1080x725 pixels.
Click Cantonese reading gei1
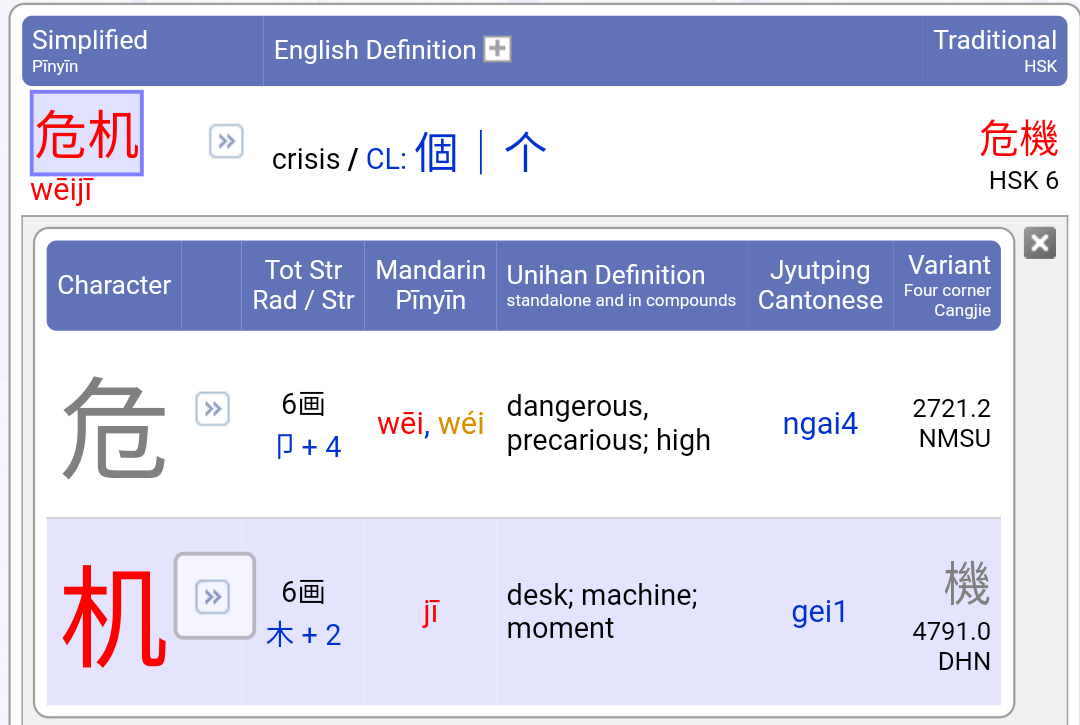pos(819,612)
